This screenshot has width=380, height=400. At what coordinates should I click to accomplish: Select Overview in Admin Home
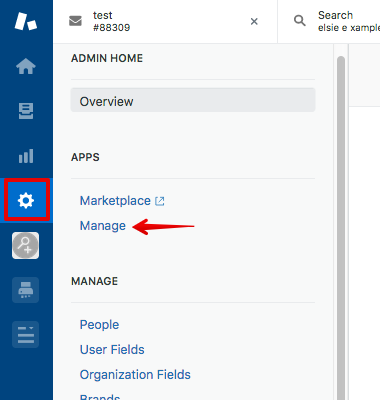pos(193,100)
